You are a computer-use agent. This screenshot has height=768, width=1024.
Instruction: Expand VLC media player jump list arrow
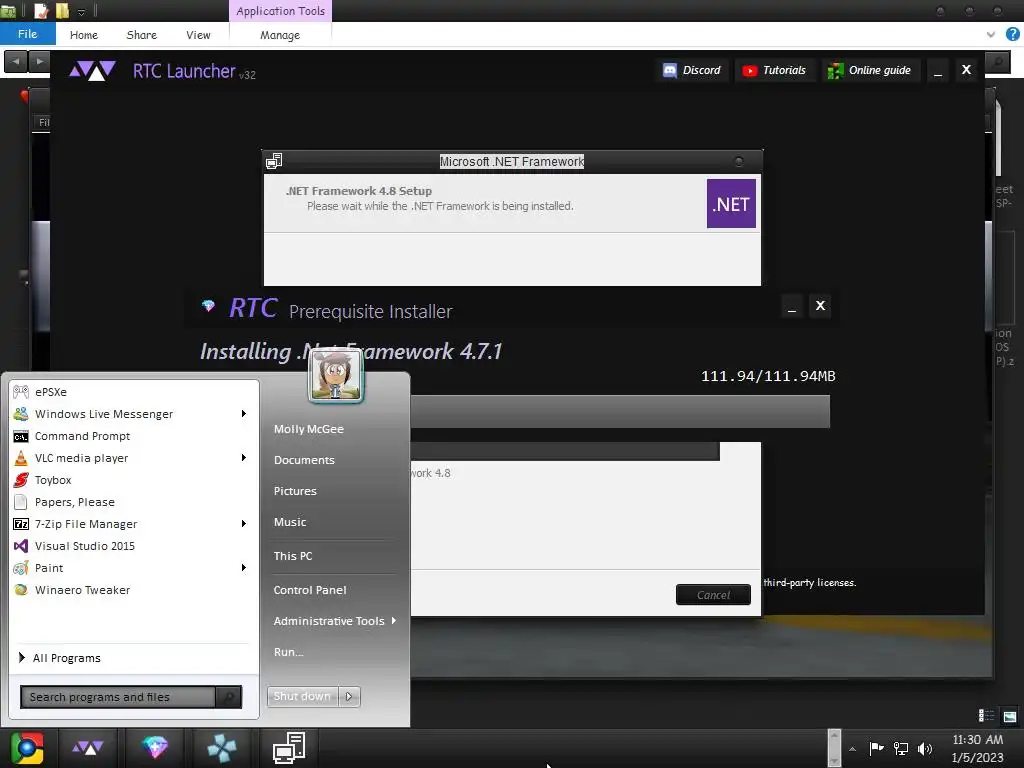pos(244,458)
